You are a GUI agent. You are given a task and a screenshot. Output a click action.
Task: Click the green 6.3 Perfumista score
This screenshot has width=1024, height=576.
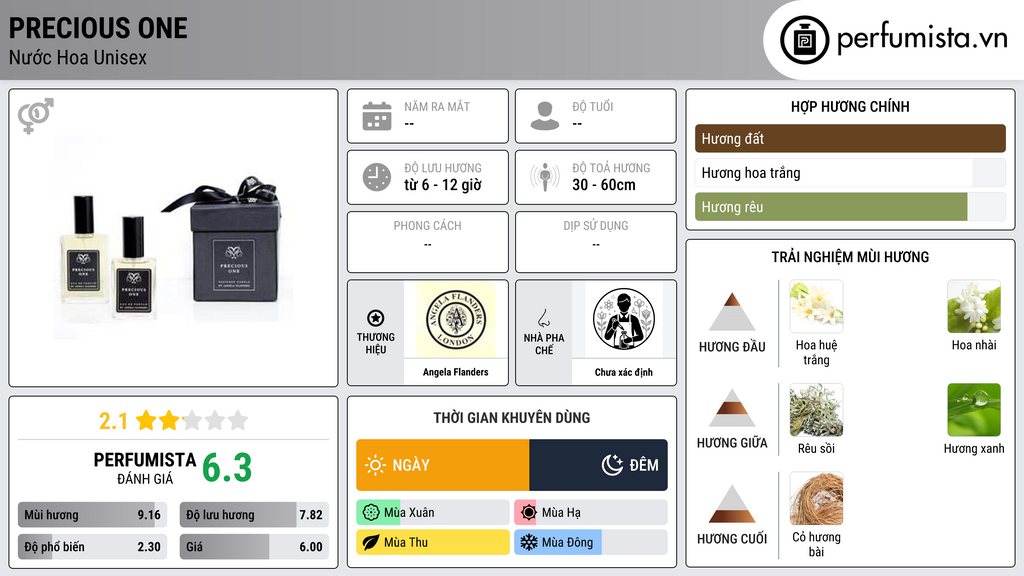[x=227, y=468]
